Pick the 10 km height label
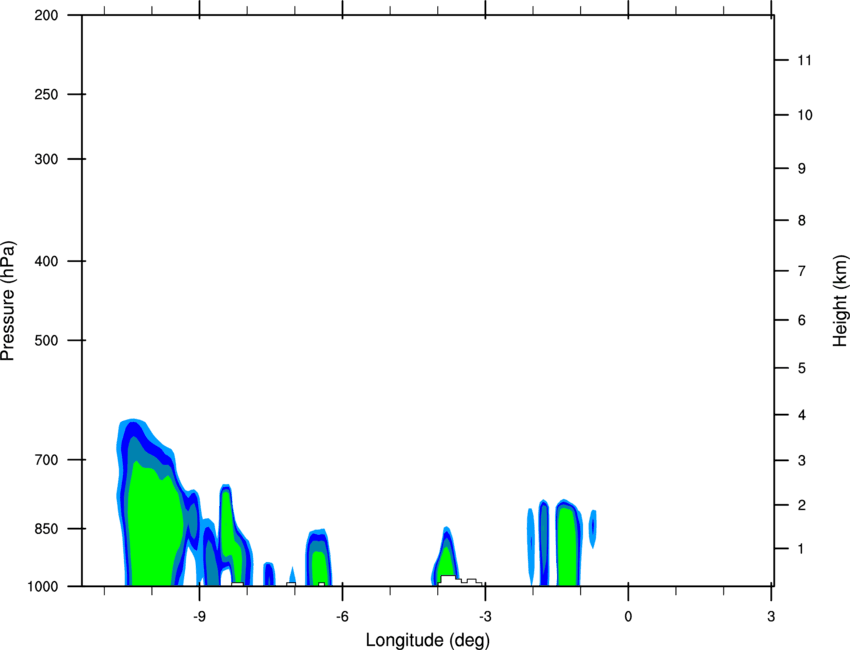Screen dimensions: 850x650 coord(805,115)
